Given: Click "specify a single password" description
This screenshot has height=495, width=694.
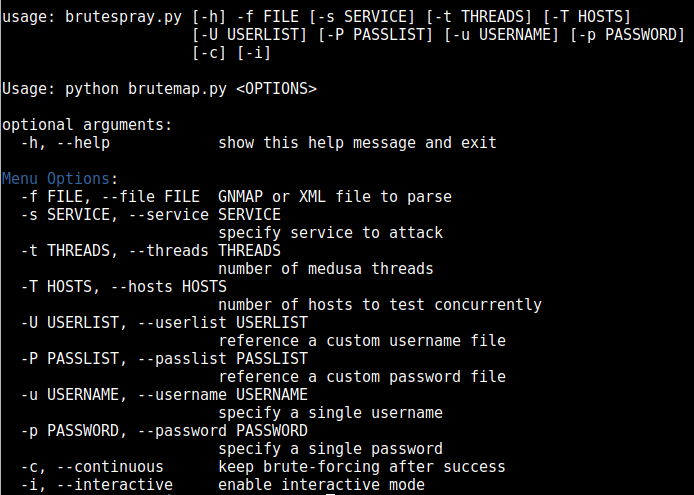Looking at the screenshot, I should click(330, 449).
